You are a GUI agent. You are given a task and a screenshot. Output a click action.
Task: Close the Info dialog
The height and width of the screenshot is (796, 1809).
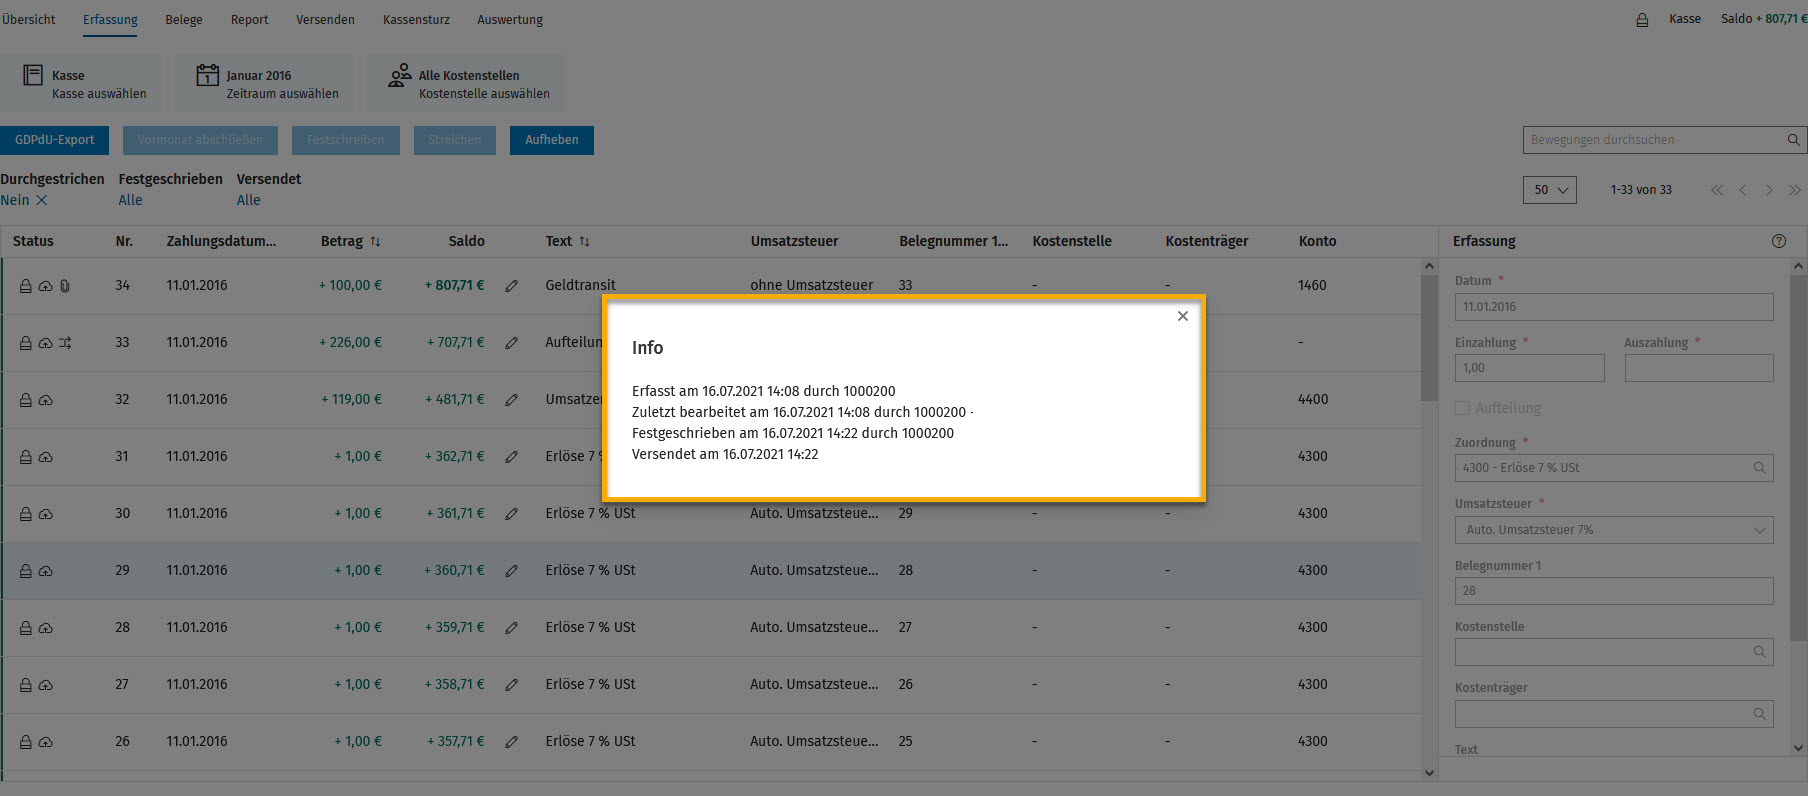tap(1183, 316)
